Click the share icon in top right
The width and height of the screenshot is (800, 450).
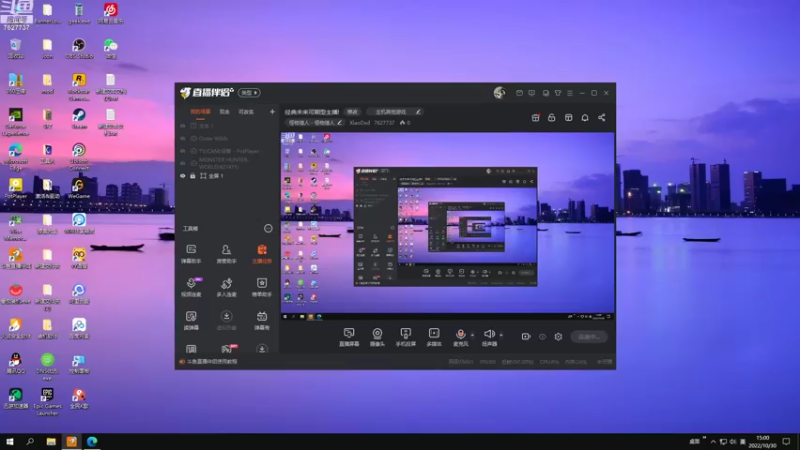point(602,117)
